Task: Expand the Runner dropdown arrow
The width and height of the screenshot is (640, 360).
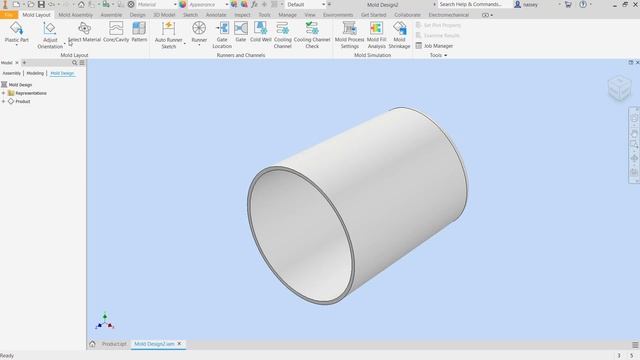Action: coord(199,45)
